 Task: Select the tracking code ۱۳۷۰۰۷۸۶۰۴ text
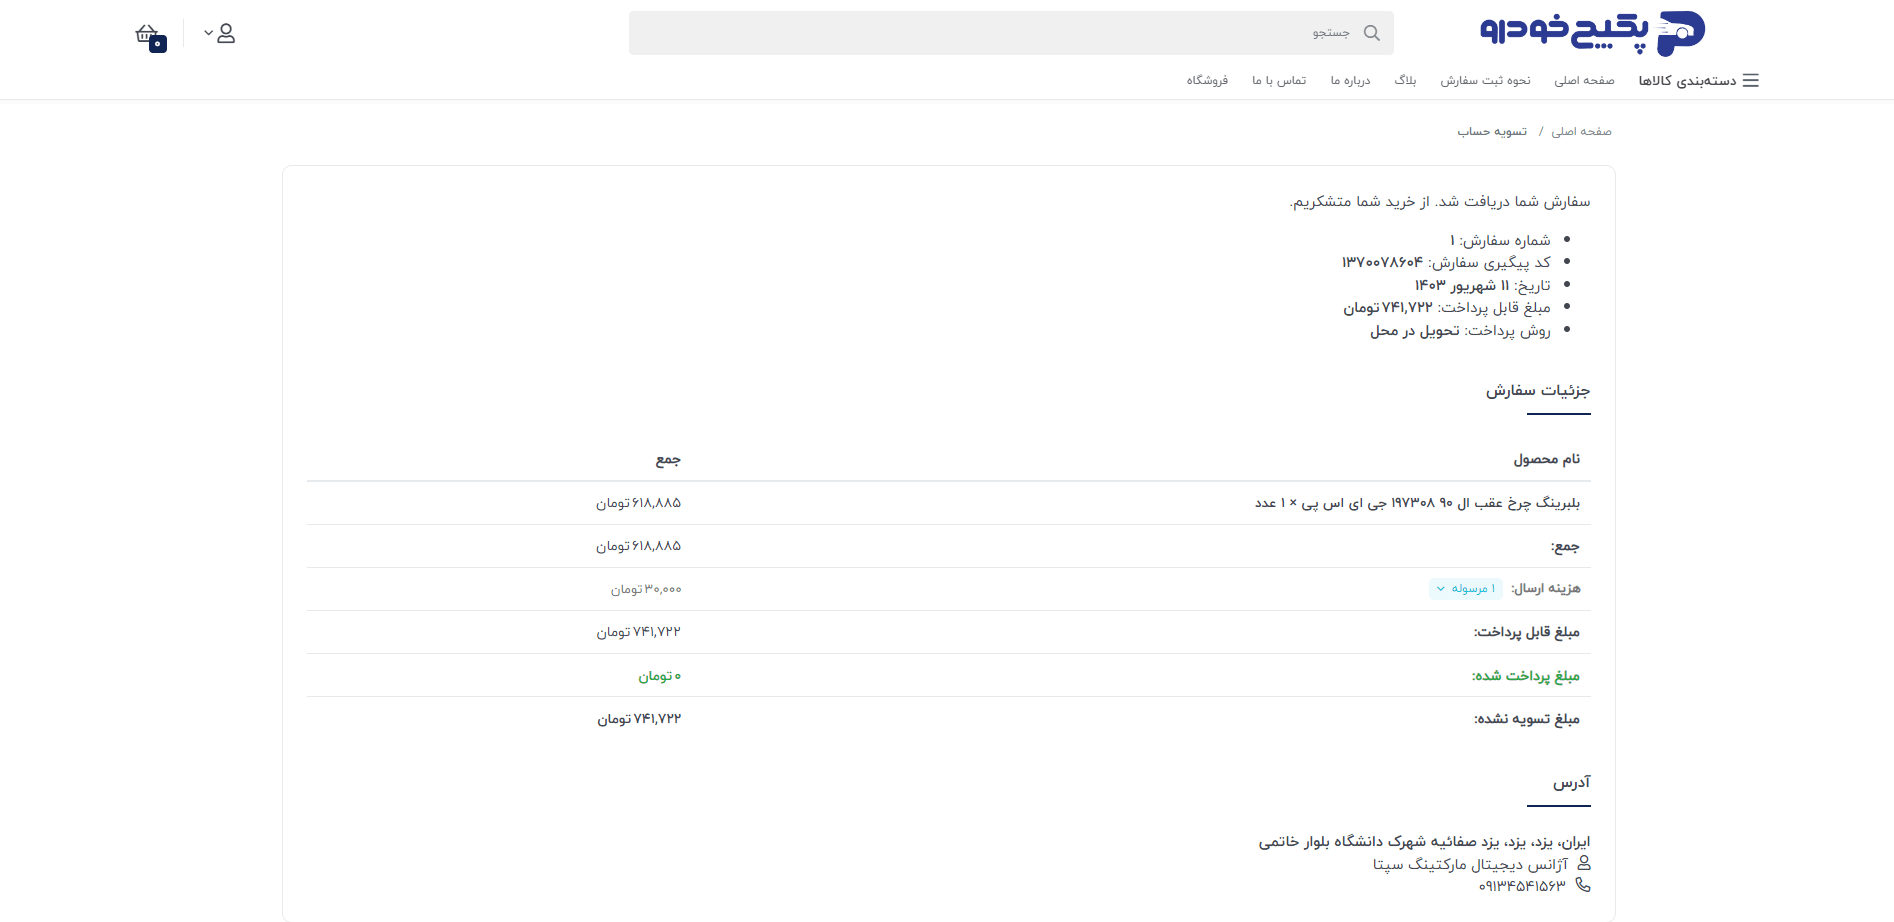(1382, 262)
